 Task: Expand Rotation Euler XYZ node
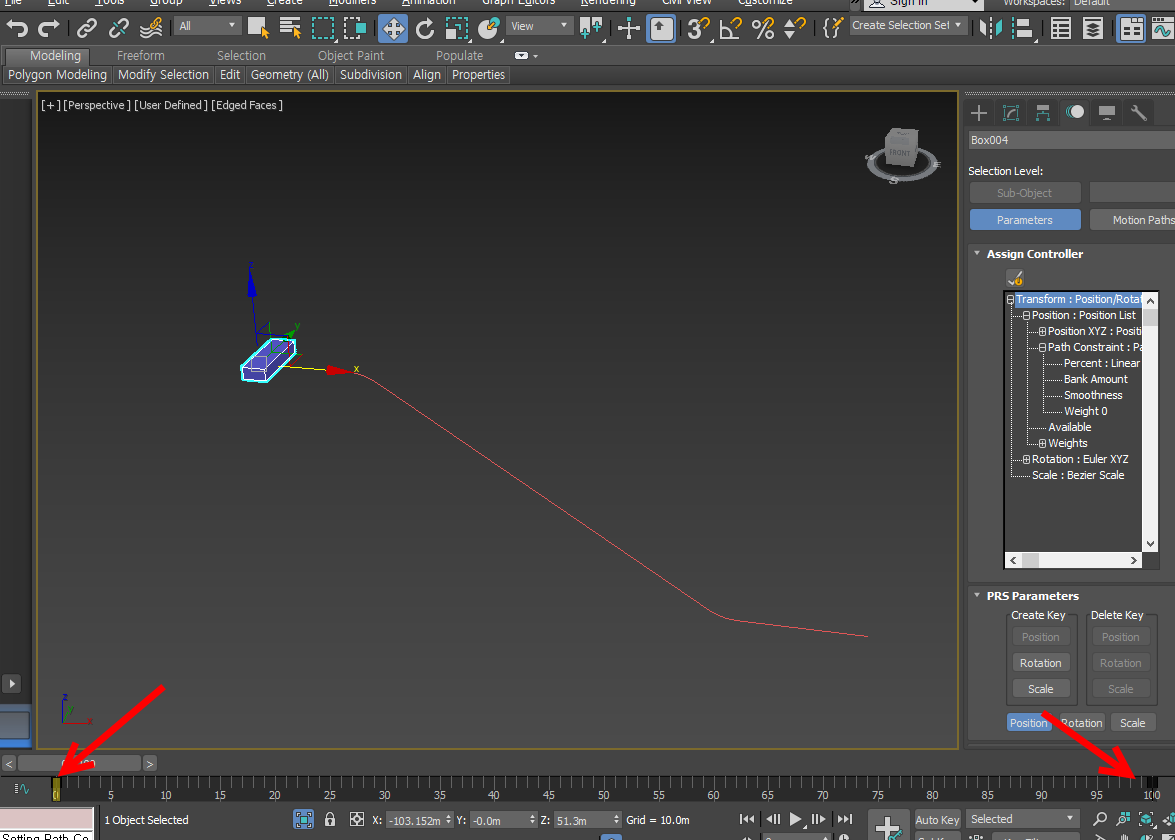point(1026,459)
